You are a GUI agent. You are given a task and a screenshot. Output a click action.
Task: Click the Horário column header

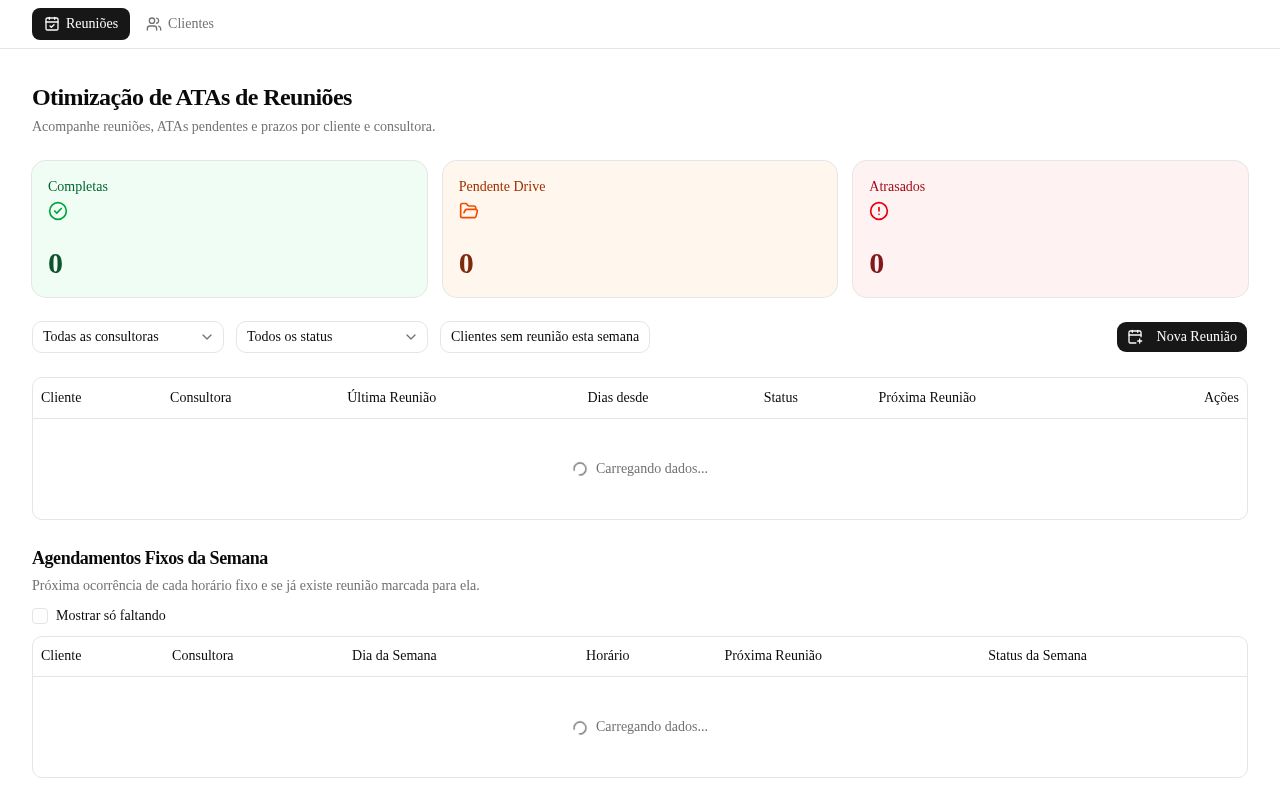click(x=608, y=656)
